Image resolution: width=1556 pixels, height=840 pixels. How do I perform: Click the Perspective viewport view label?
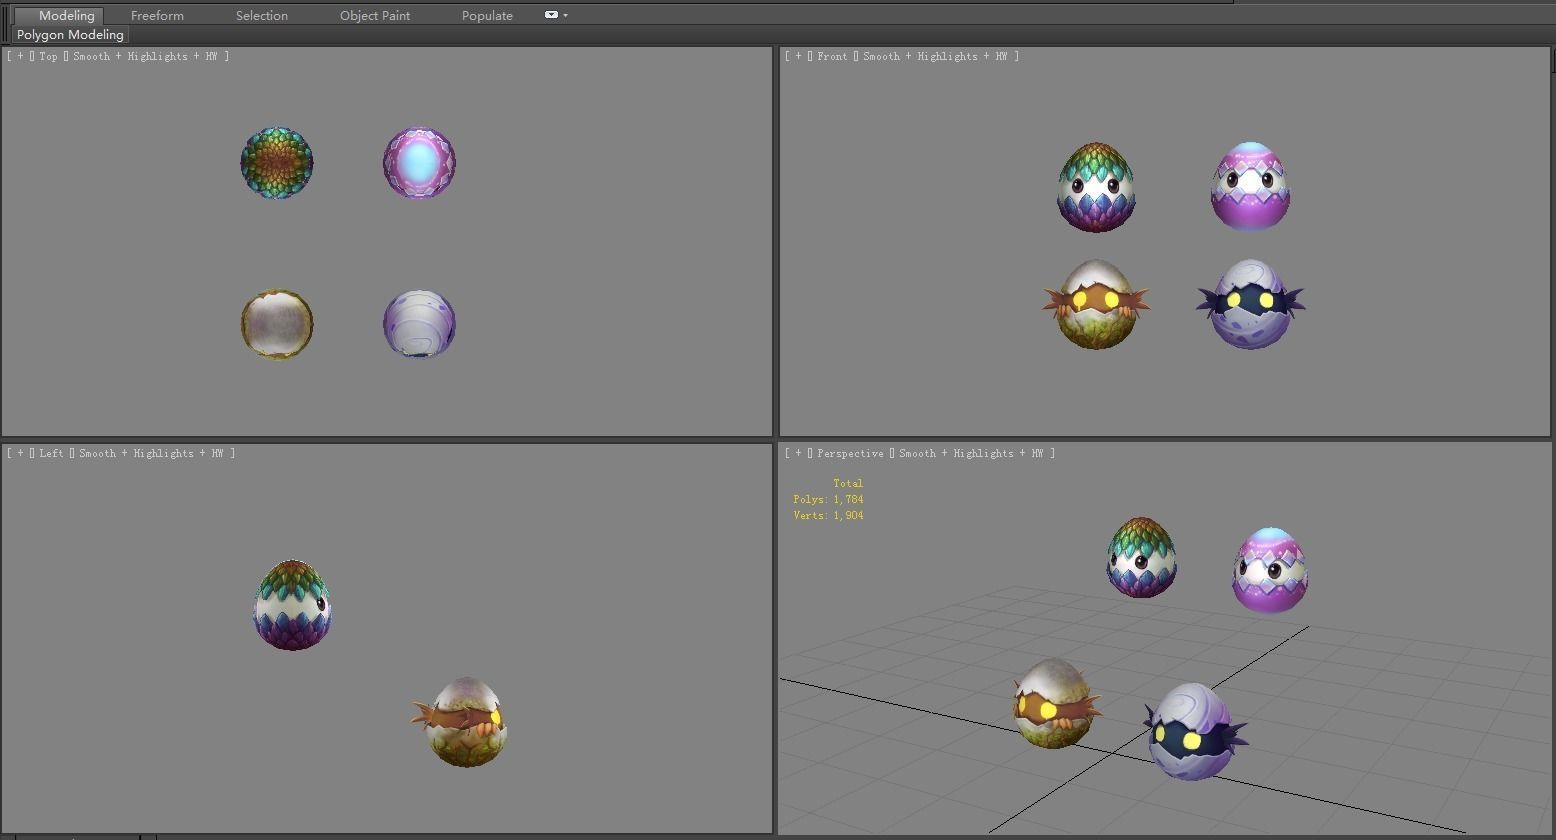tap(850, 454)
